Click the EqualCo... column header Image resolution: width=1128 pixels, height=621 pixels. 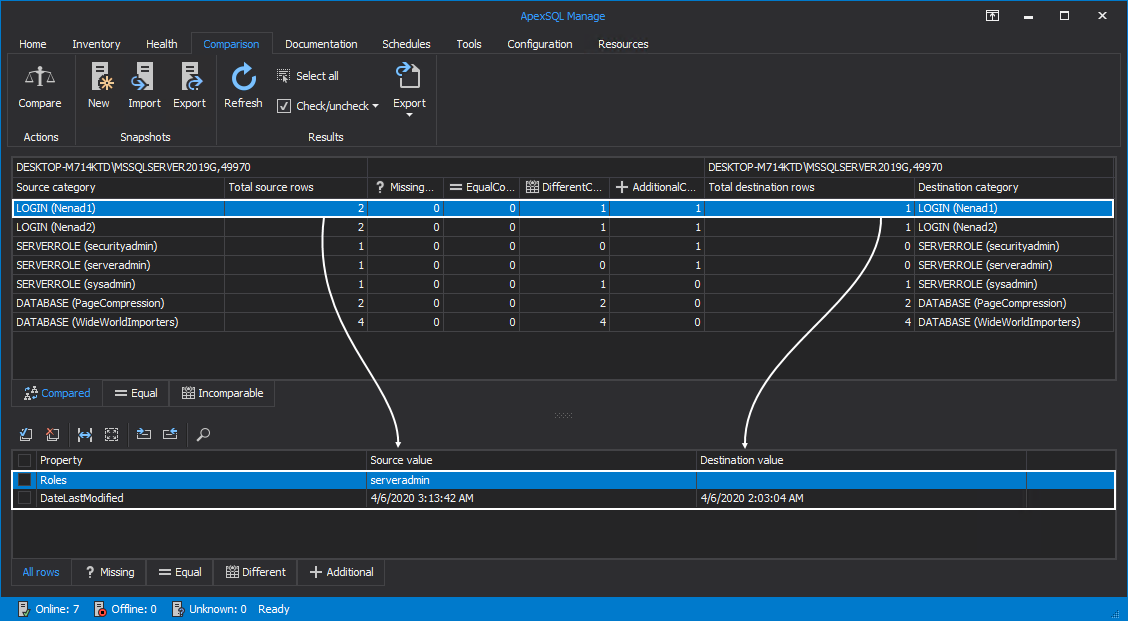[481, 187]
